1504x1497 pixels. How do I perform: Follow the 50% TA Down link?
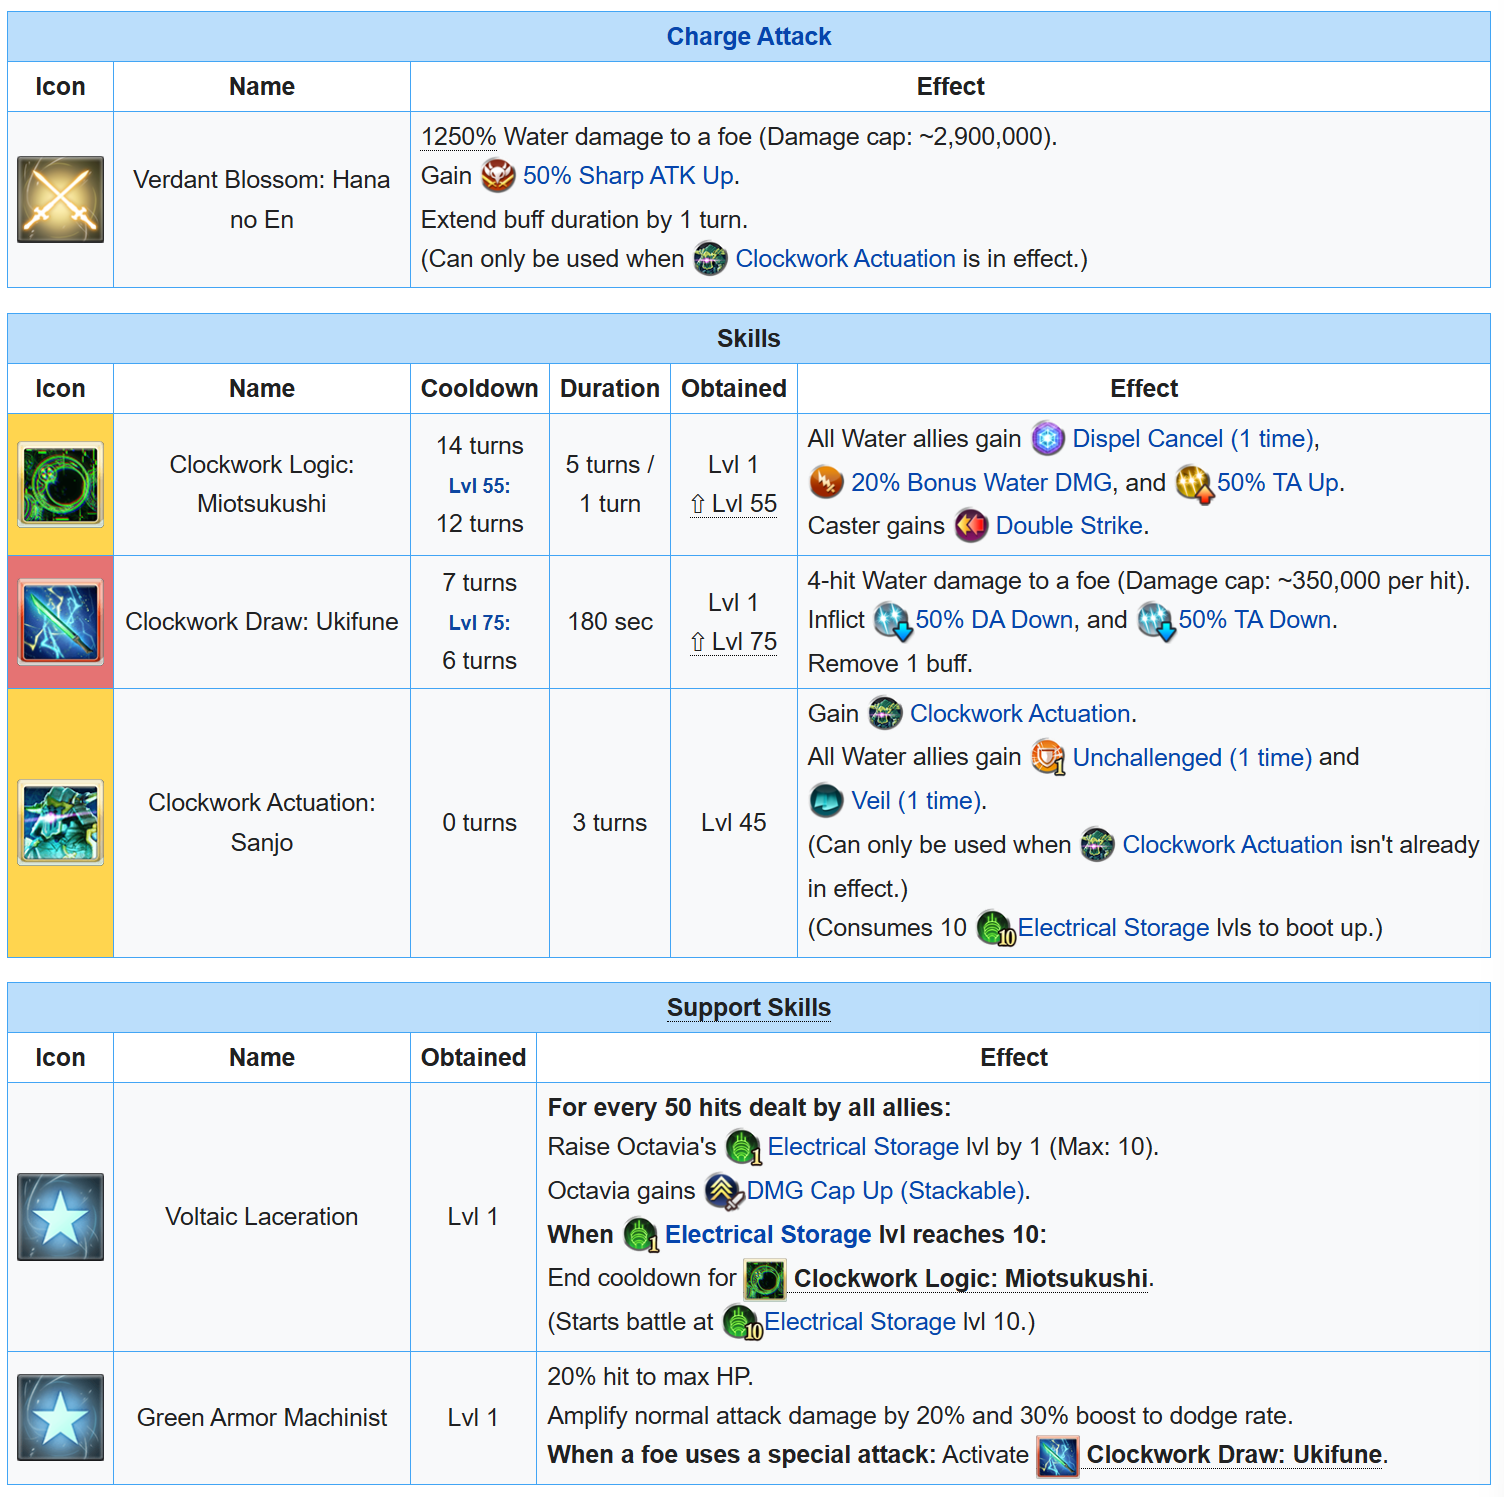(x=1255, y=620)
